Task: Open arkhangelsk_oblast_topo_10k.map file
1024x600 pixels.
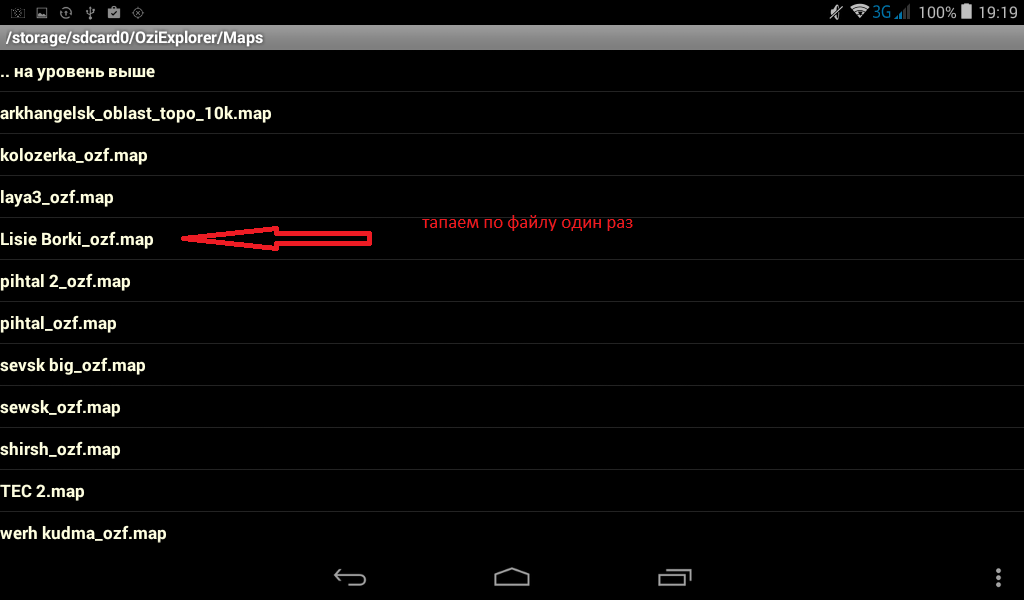Action: point(512,113)
